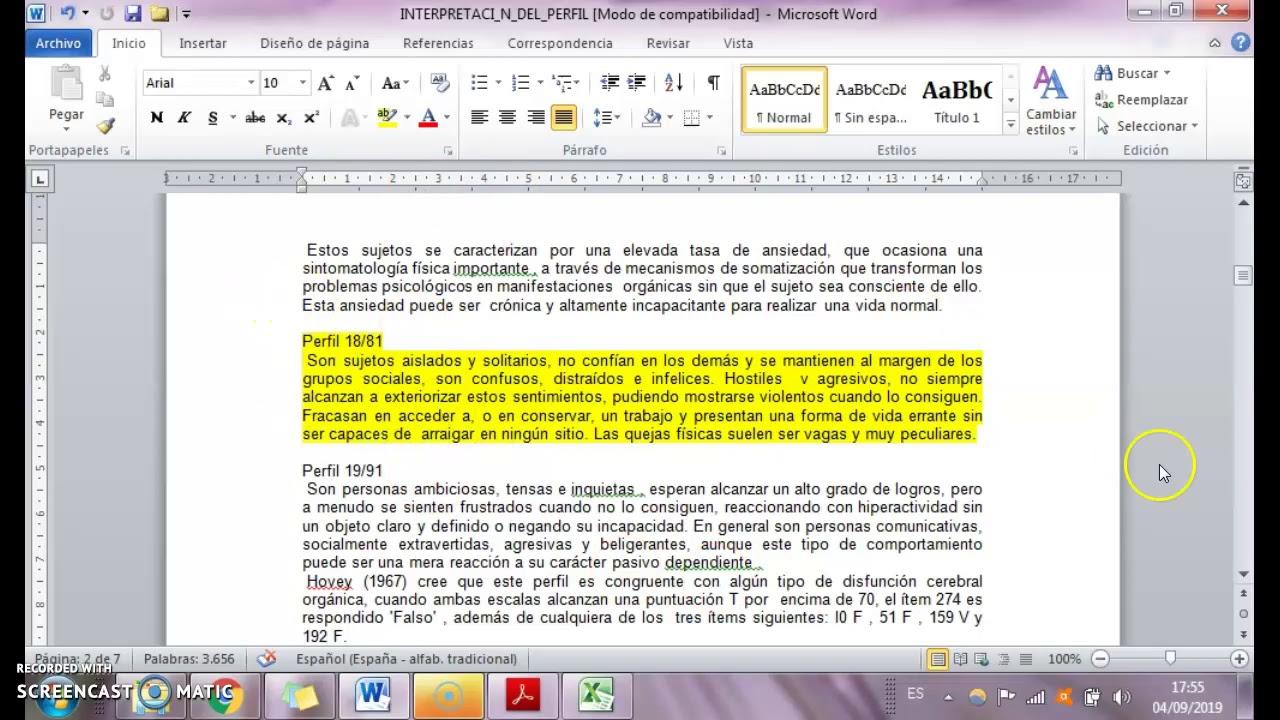This screenshot has width=1280, height=720.
Task: Increase paragraph indent
Action: tap(636, 83)
